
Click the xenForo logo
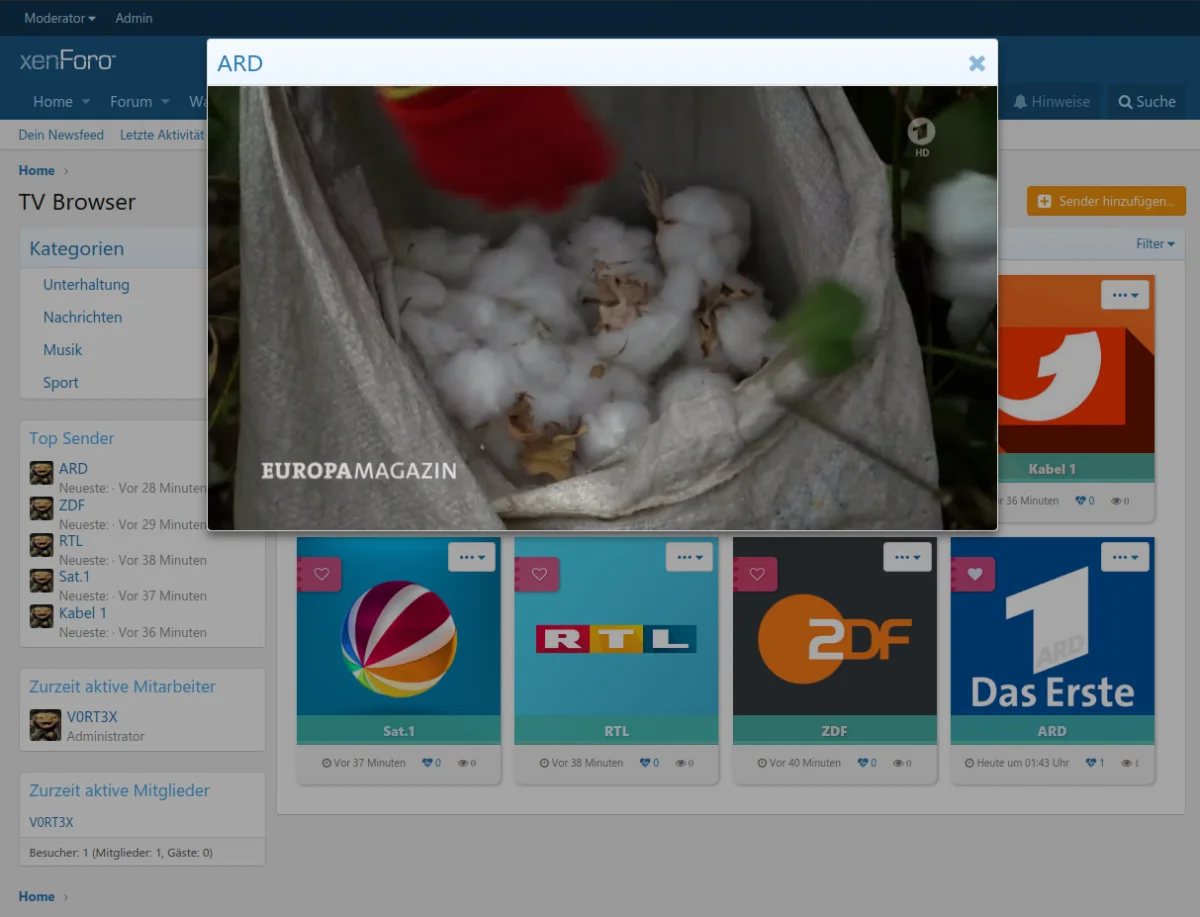(68, 61)
